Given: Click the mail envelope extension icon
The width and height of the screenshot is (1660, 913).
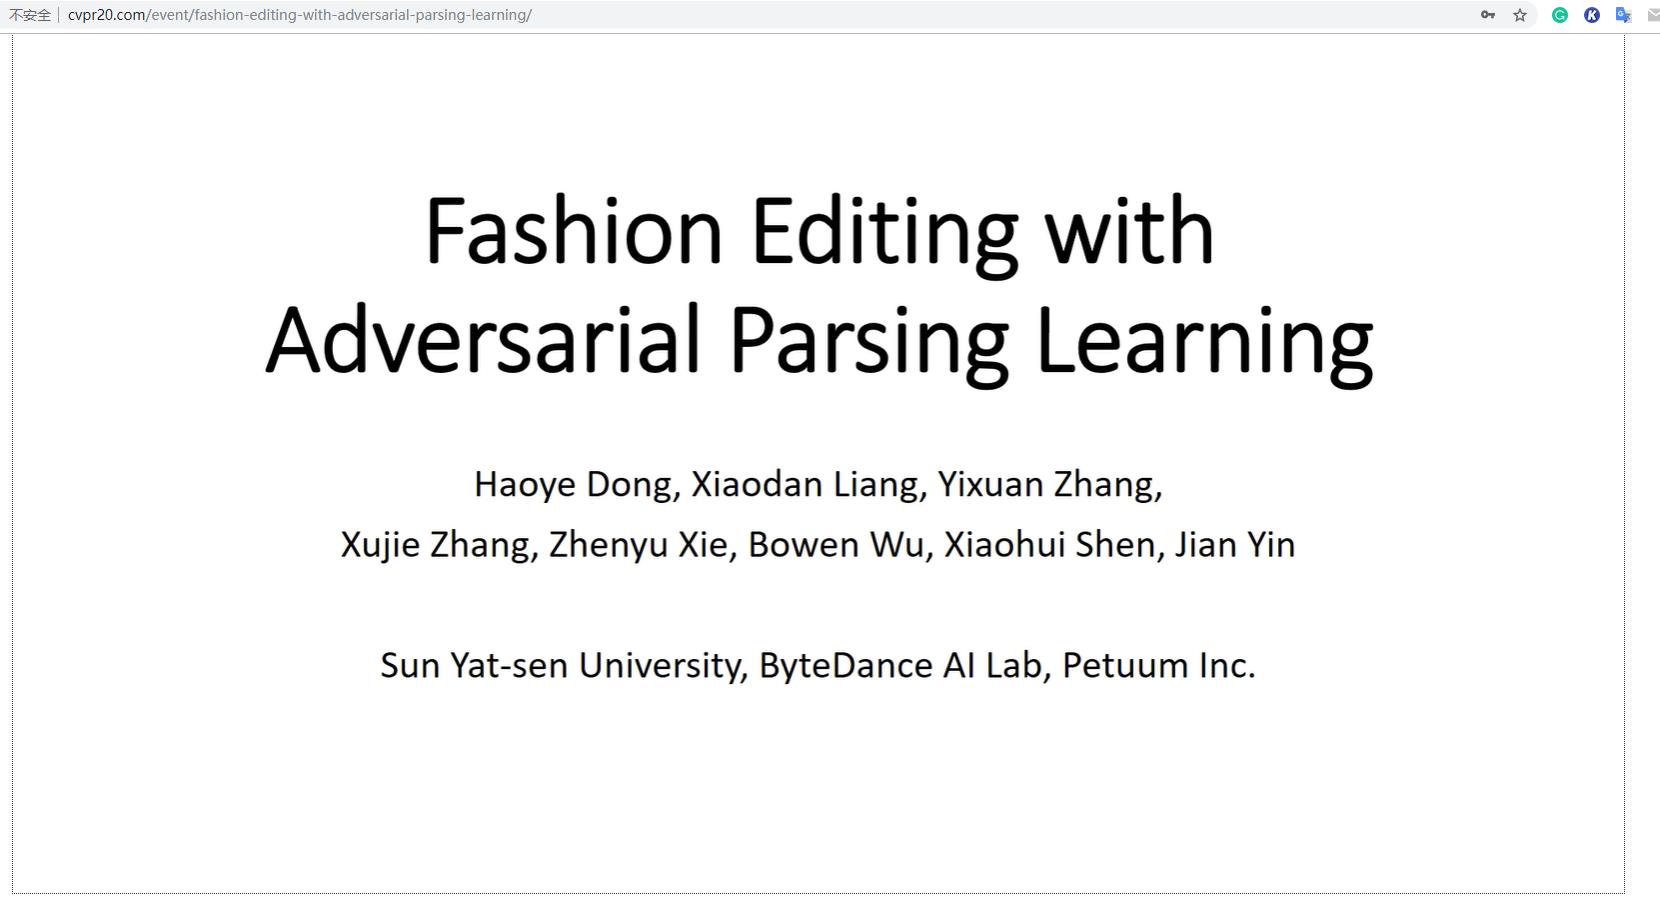Looking at the screenshot, I should coord(1653,15).
